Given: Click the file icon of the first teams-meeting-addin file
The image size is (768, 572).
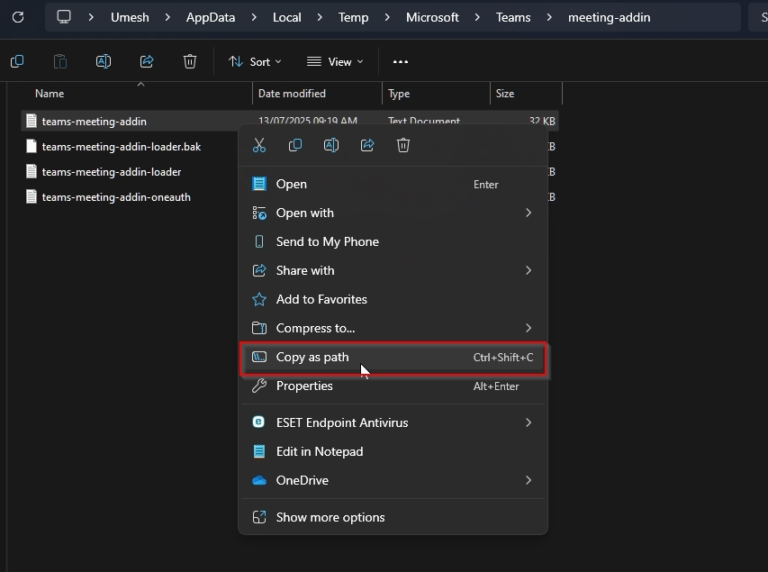Looking at the screenshot, I should (31, 121).
